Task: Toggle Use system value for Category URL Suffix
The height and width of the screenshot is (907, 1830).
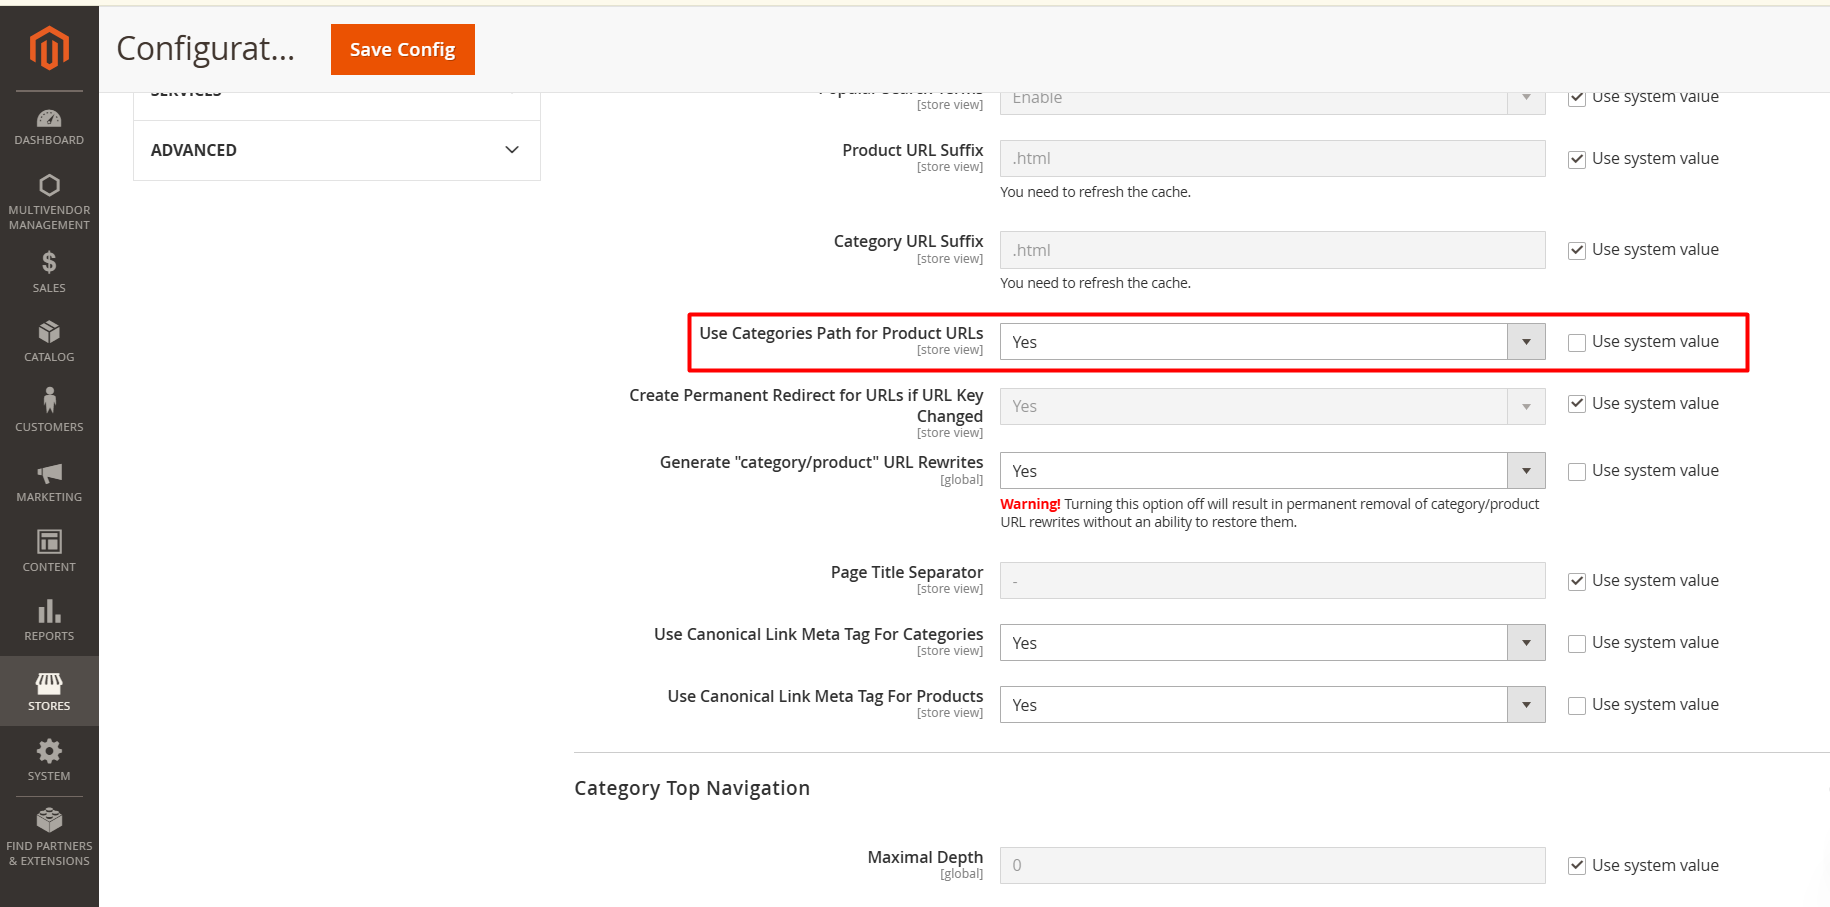Action: pyautogui.click(x=1577, y=250)
